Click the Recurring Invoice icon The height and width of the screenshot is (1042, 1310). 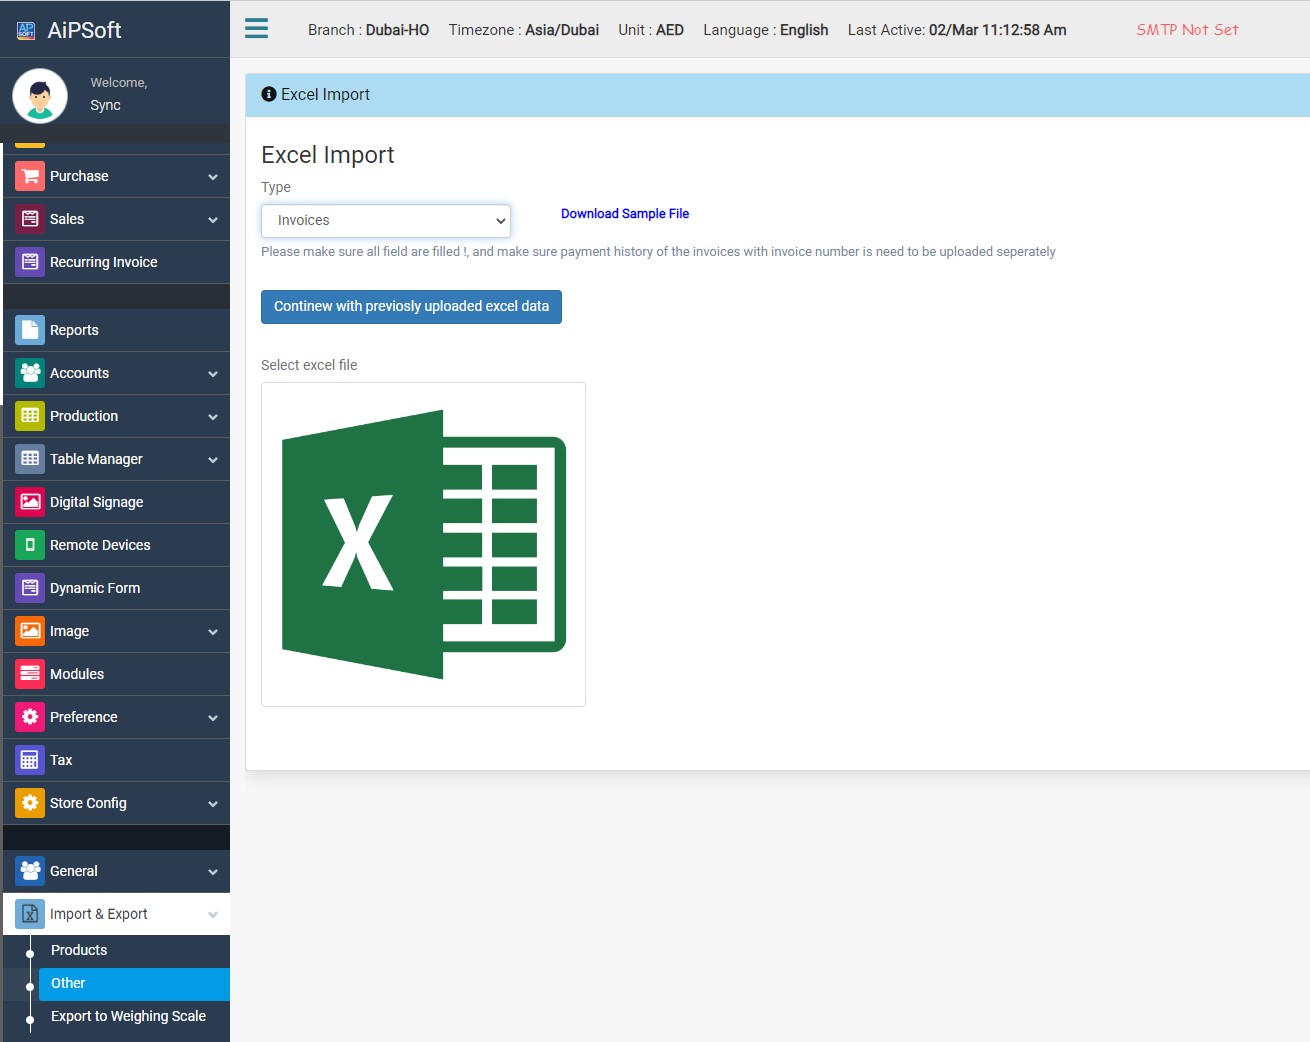click(30, 262)
